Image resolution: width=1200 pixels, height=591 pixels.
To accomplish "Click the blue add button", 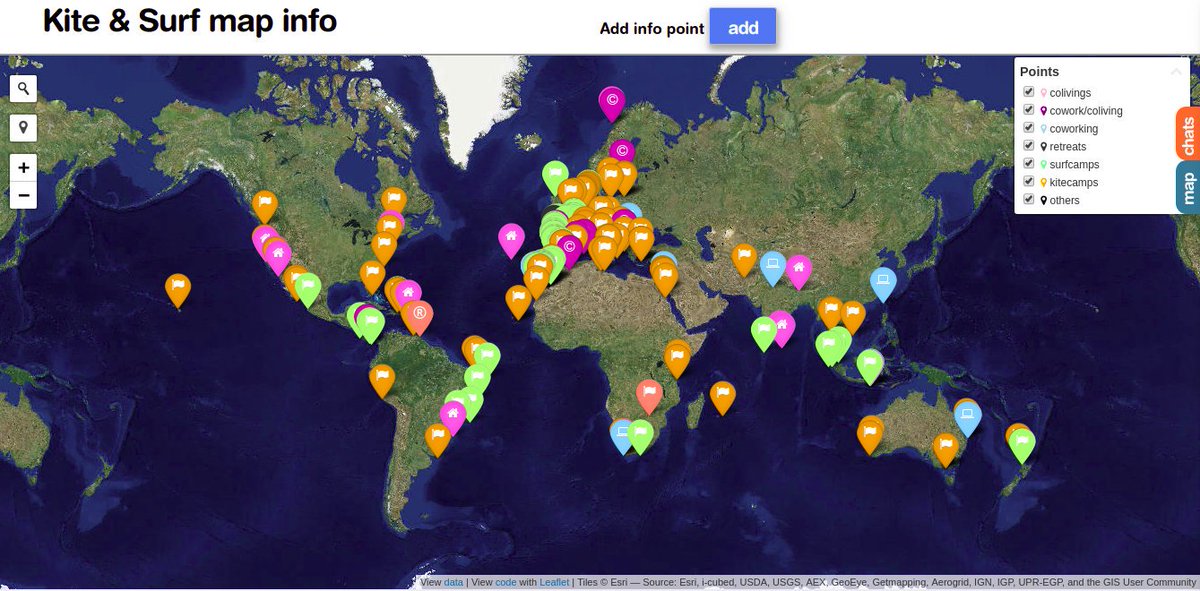I will (743, 28).
